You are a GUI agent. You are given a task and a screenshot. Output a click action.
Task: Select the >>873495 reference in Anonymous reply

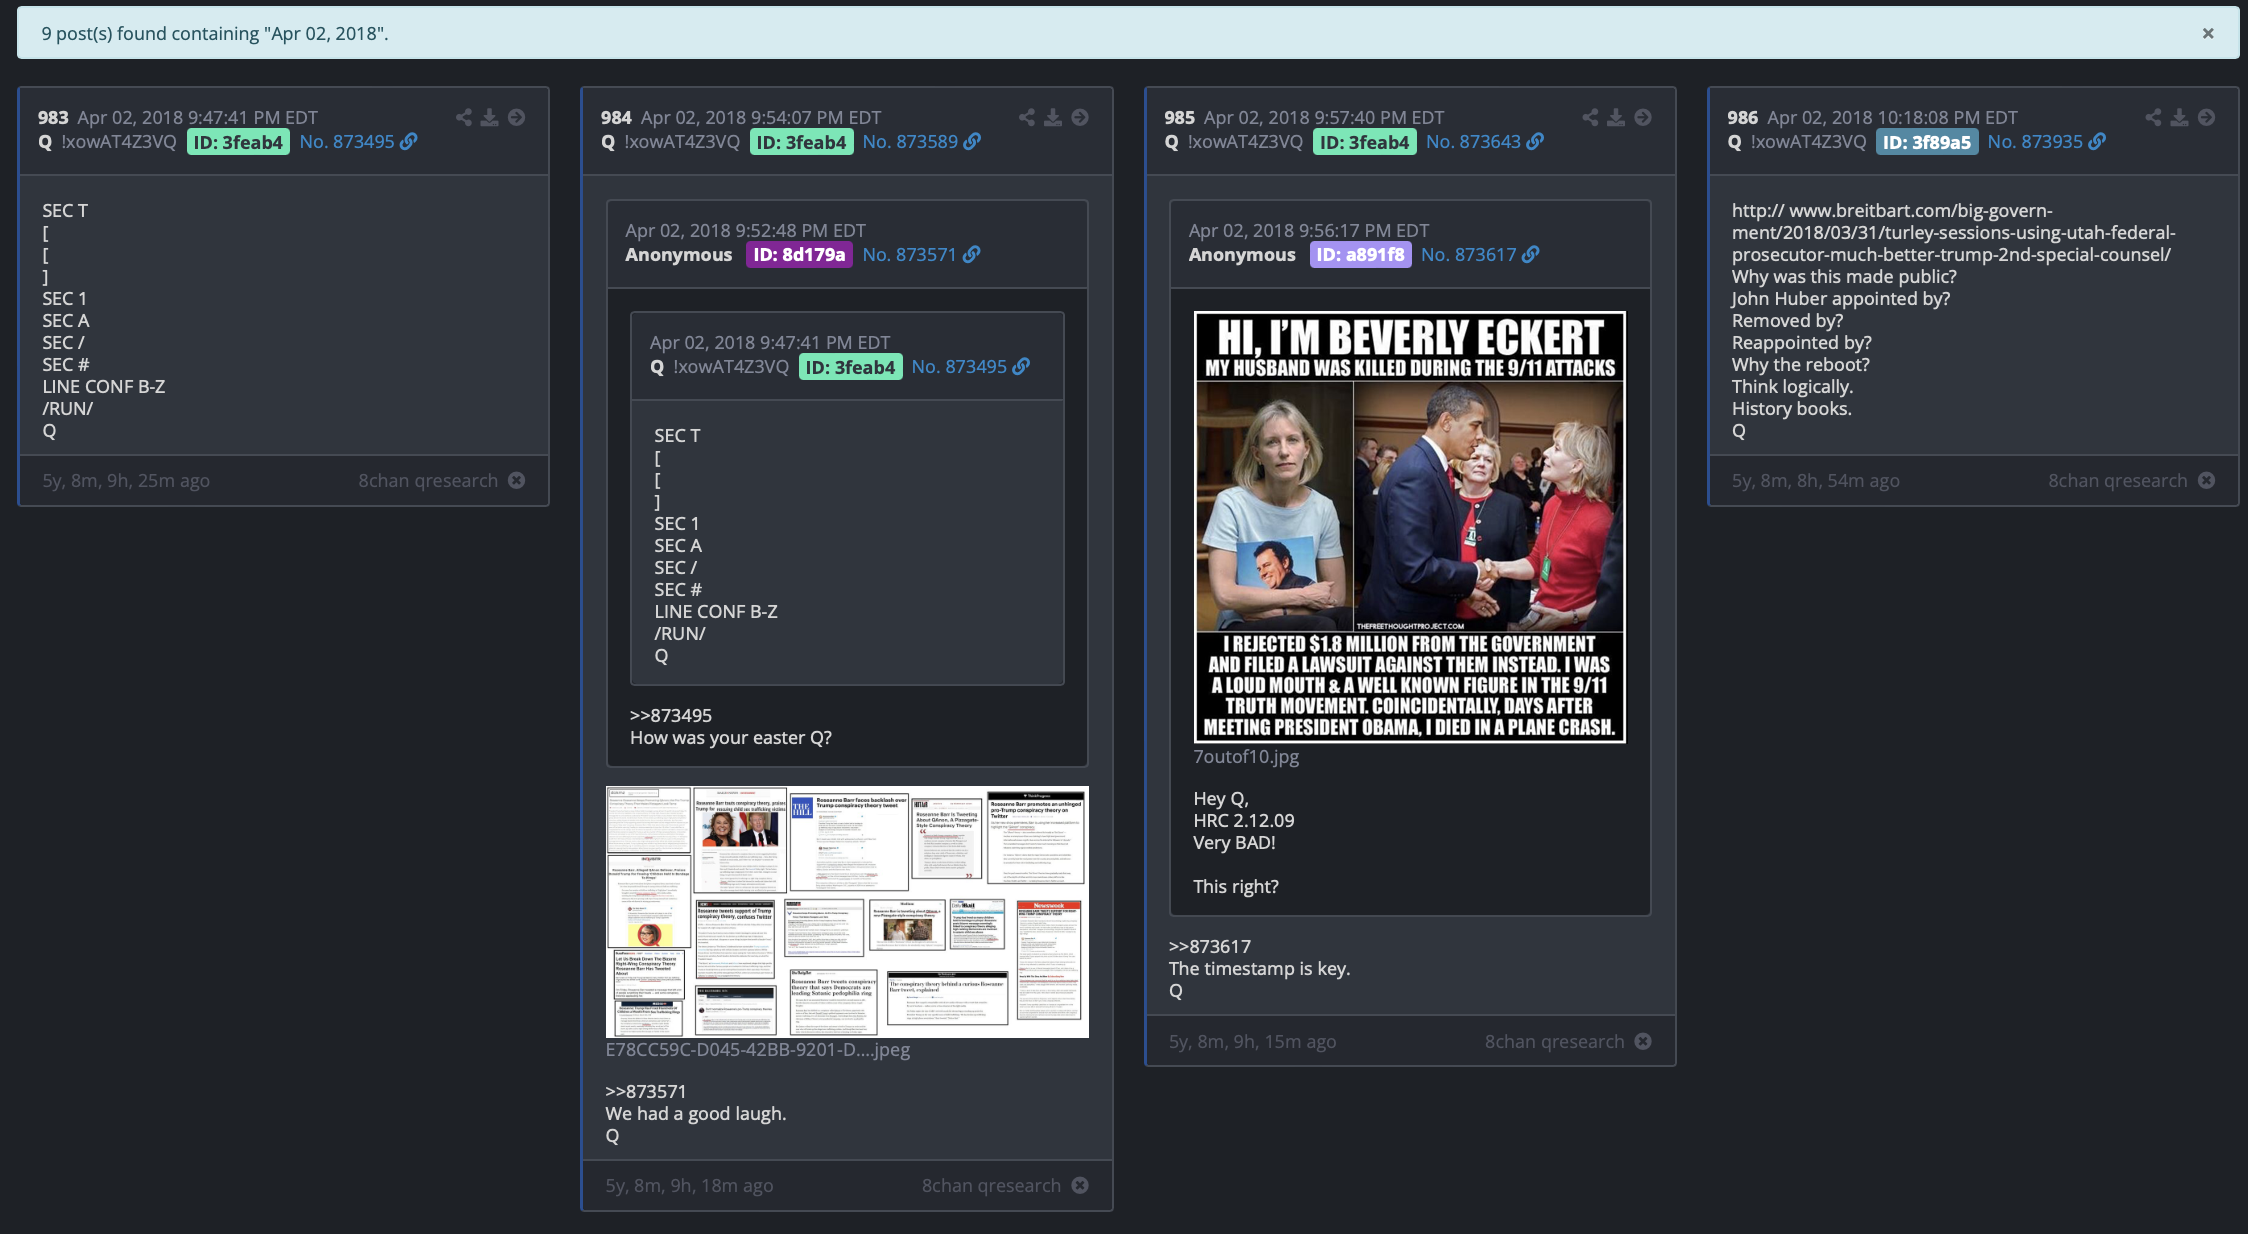671,716
